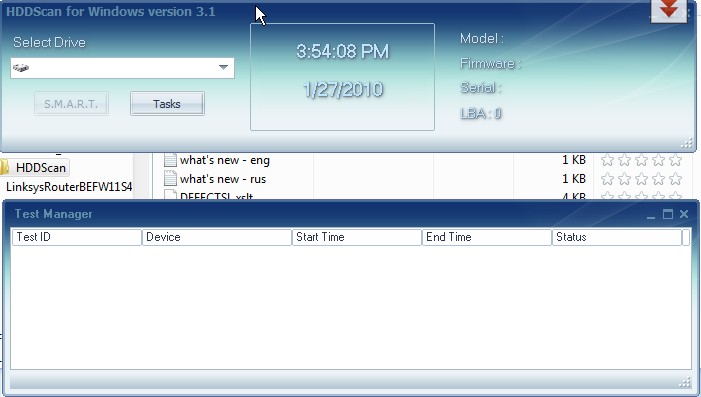The width and height of the screenshot is (701, 397).
Task: Click the Status column header
Action: tap(617, 237)
